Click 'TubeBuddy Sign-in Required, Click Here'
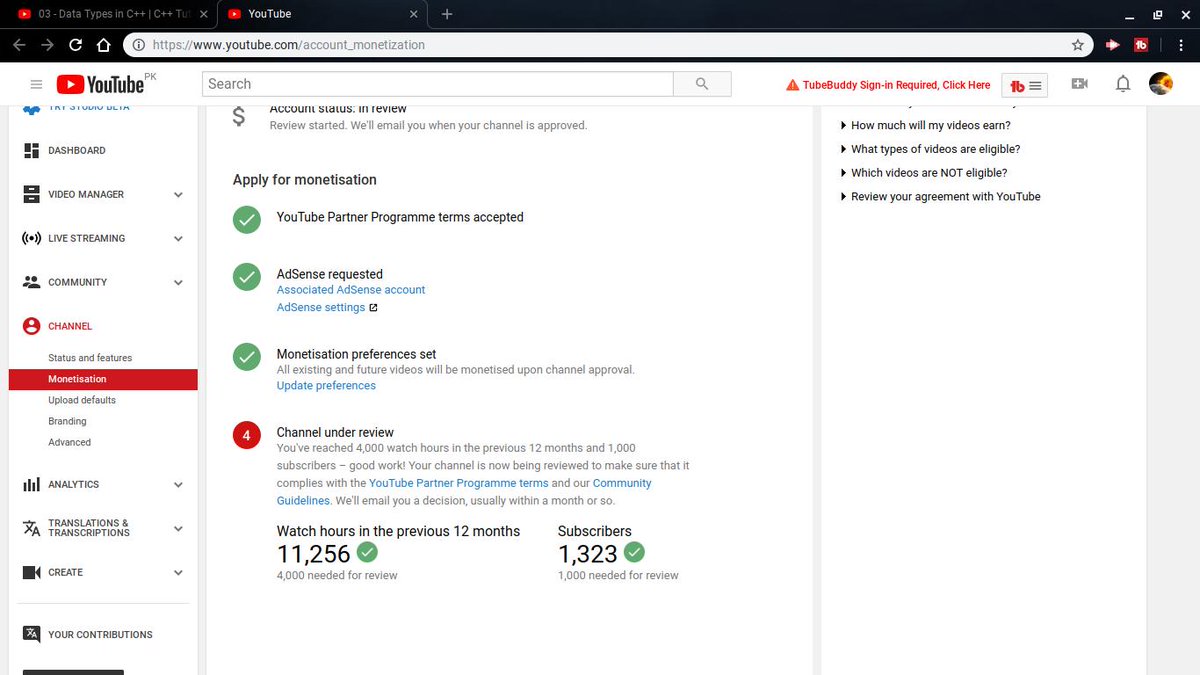Viewport: 1200px width, 675px height. coord(888,86)
